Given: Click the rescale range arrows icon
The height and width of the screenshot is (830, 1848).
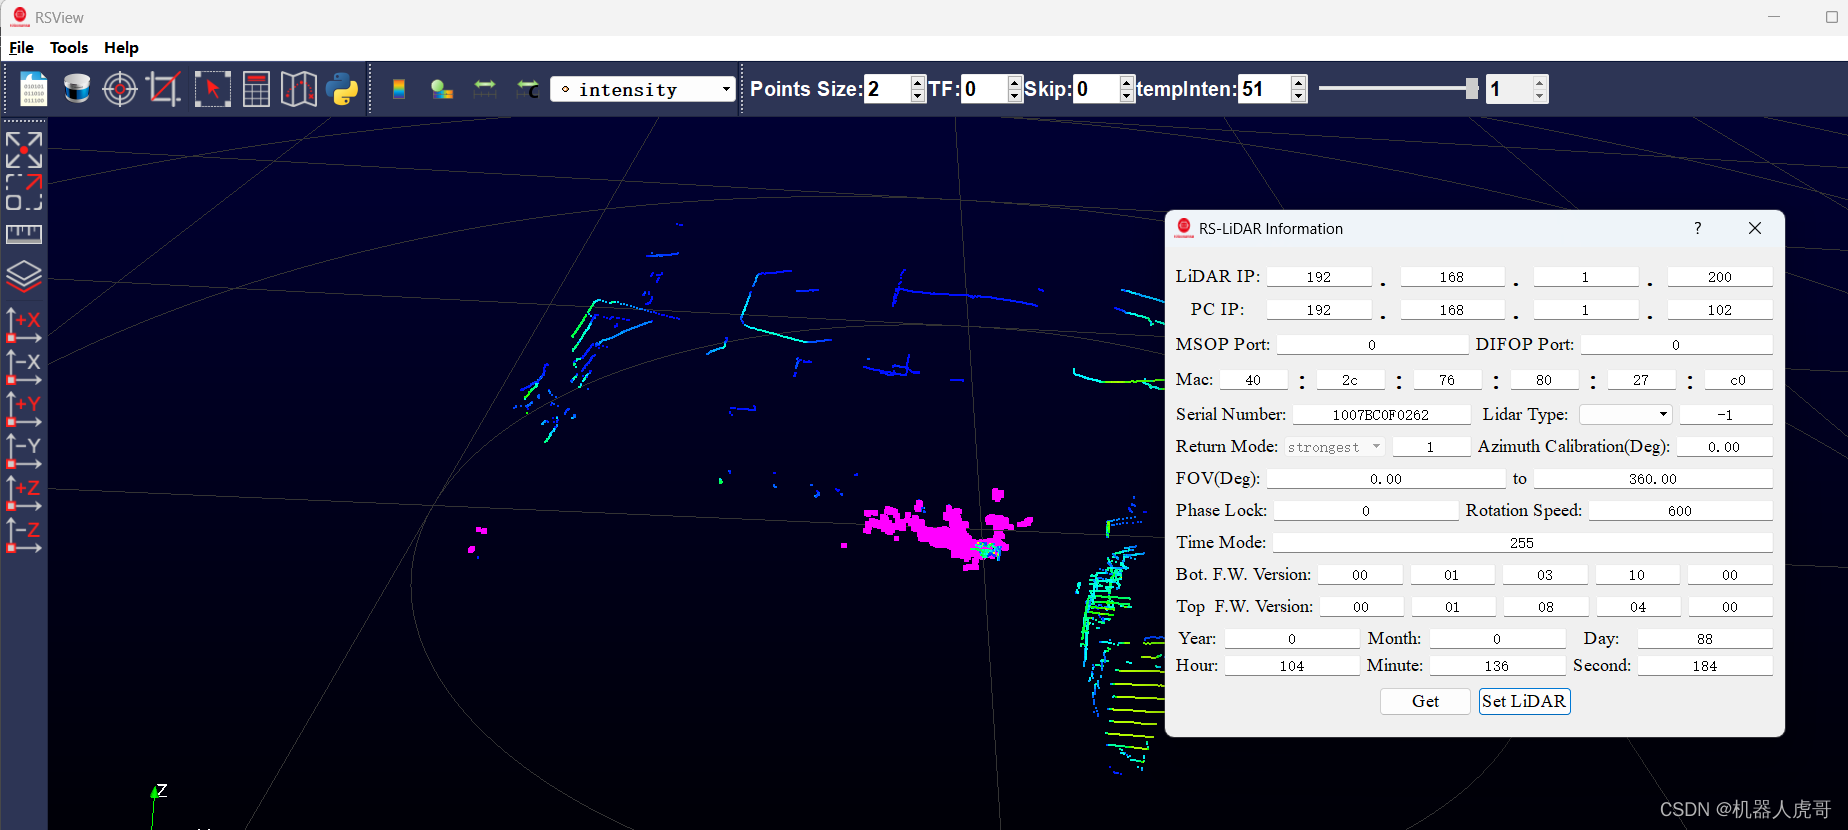Looking at the screenshot, I should [485, 89].
